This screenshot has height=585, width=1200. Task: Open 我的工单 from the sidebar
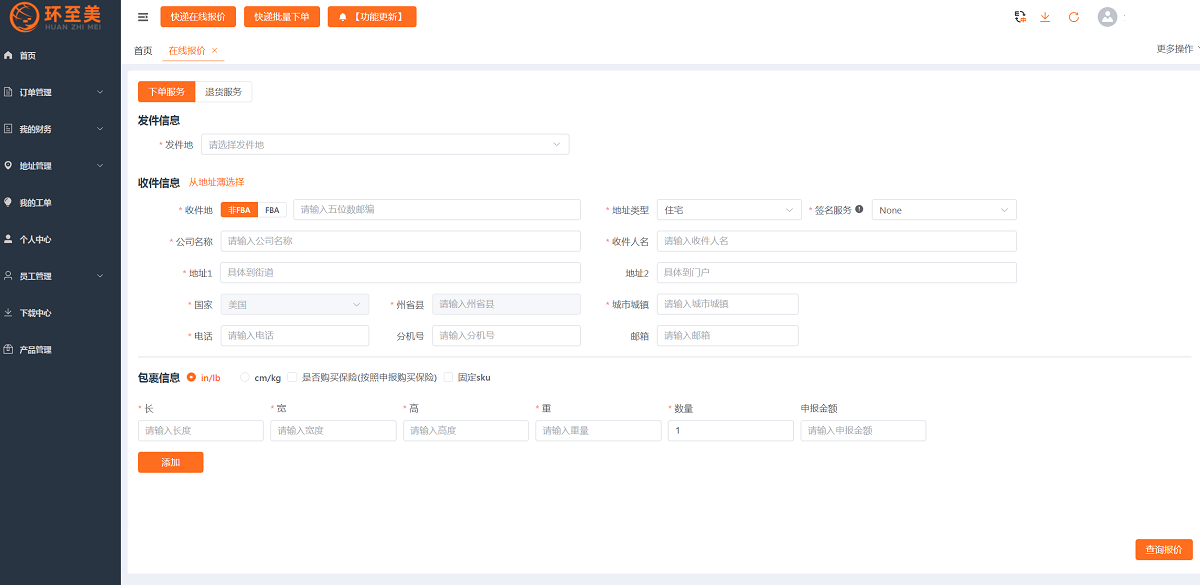click(35, 203)
